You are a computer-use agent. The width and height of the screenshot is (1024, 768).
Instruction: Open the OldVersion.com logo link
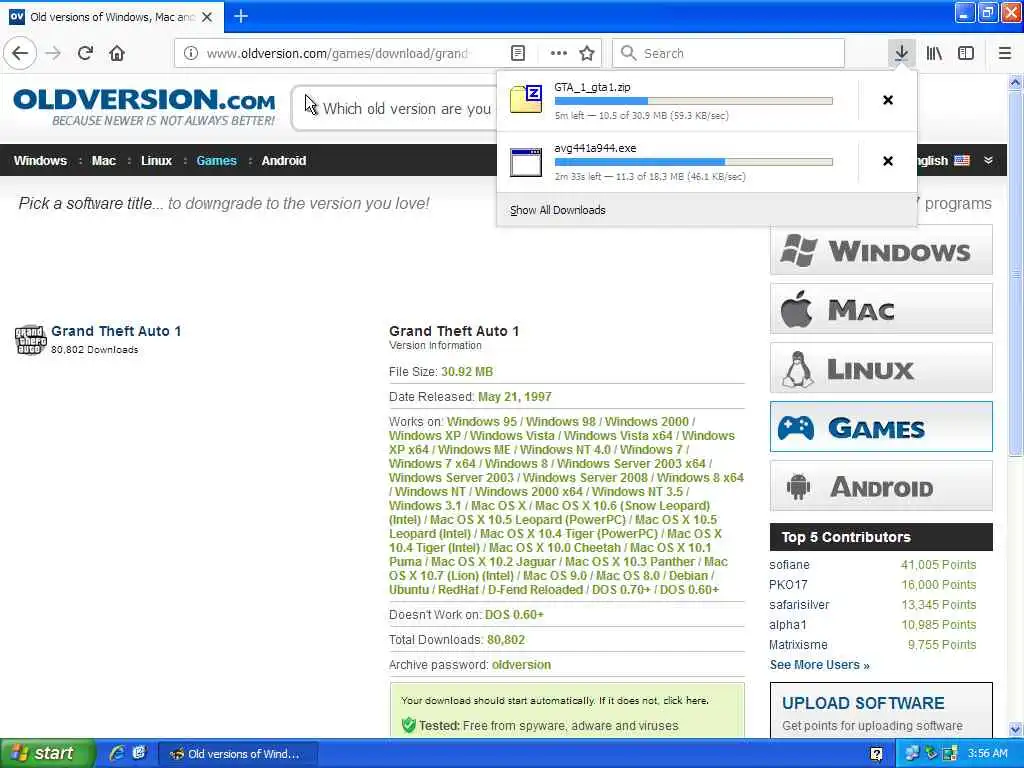pos(144,106)
